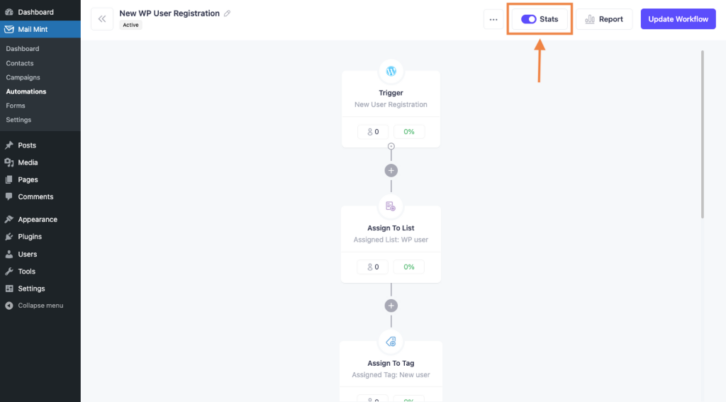The height and width of the screenshot is (402, 726).
Task: Click the WordPress Trigger icon
Action: [x=391, y=71]
